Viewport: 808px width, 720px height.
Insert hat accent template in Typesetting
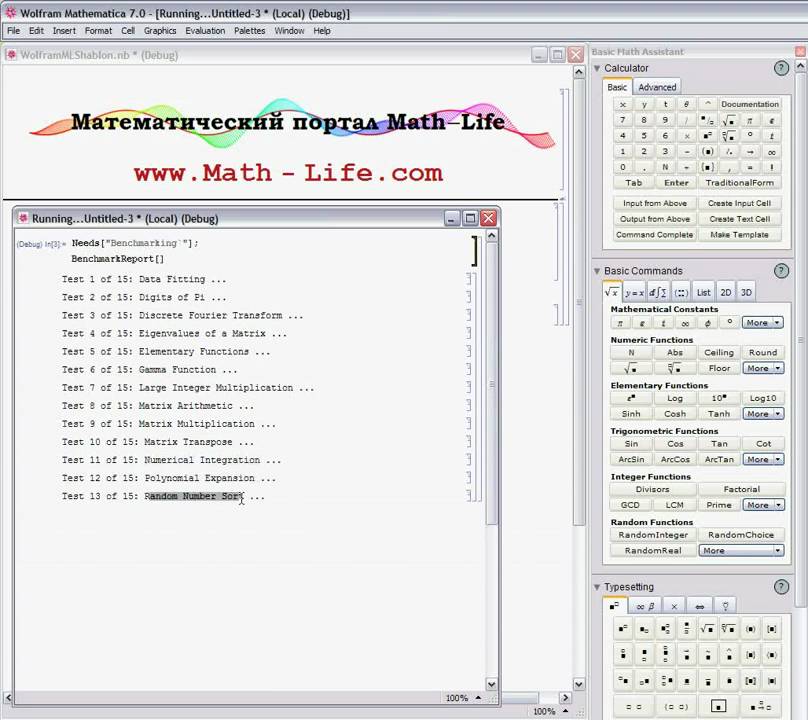(x=729, y=655)
